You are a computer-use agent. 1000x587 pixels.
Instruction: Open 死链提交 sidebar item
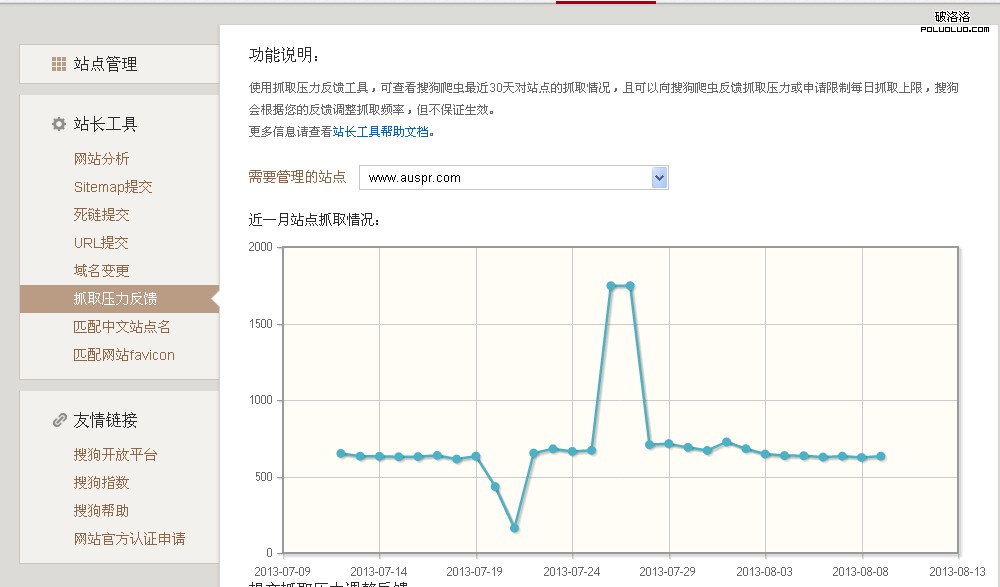[x=101, y=215]
